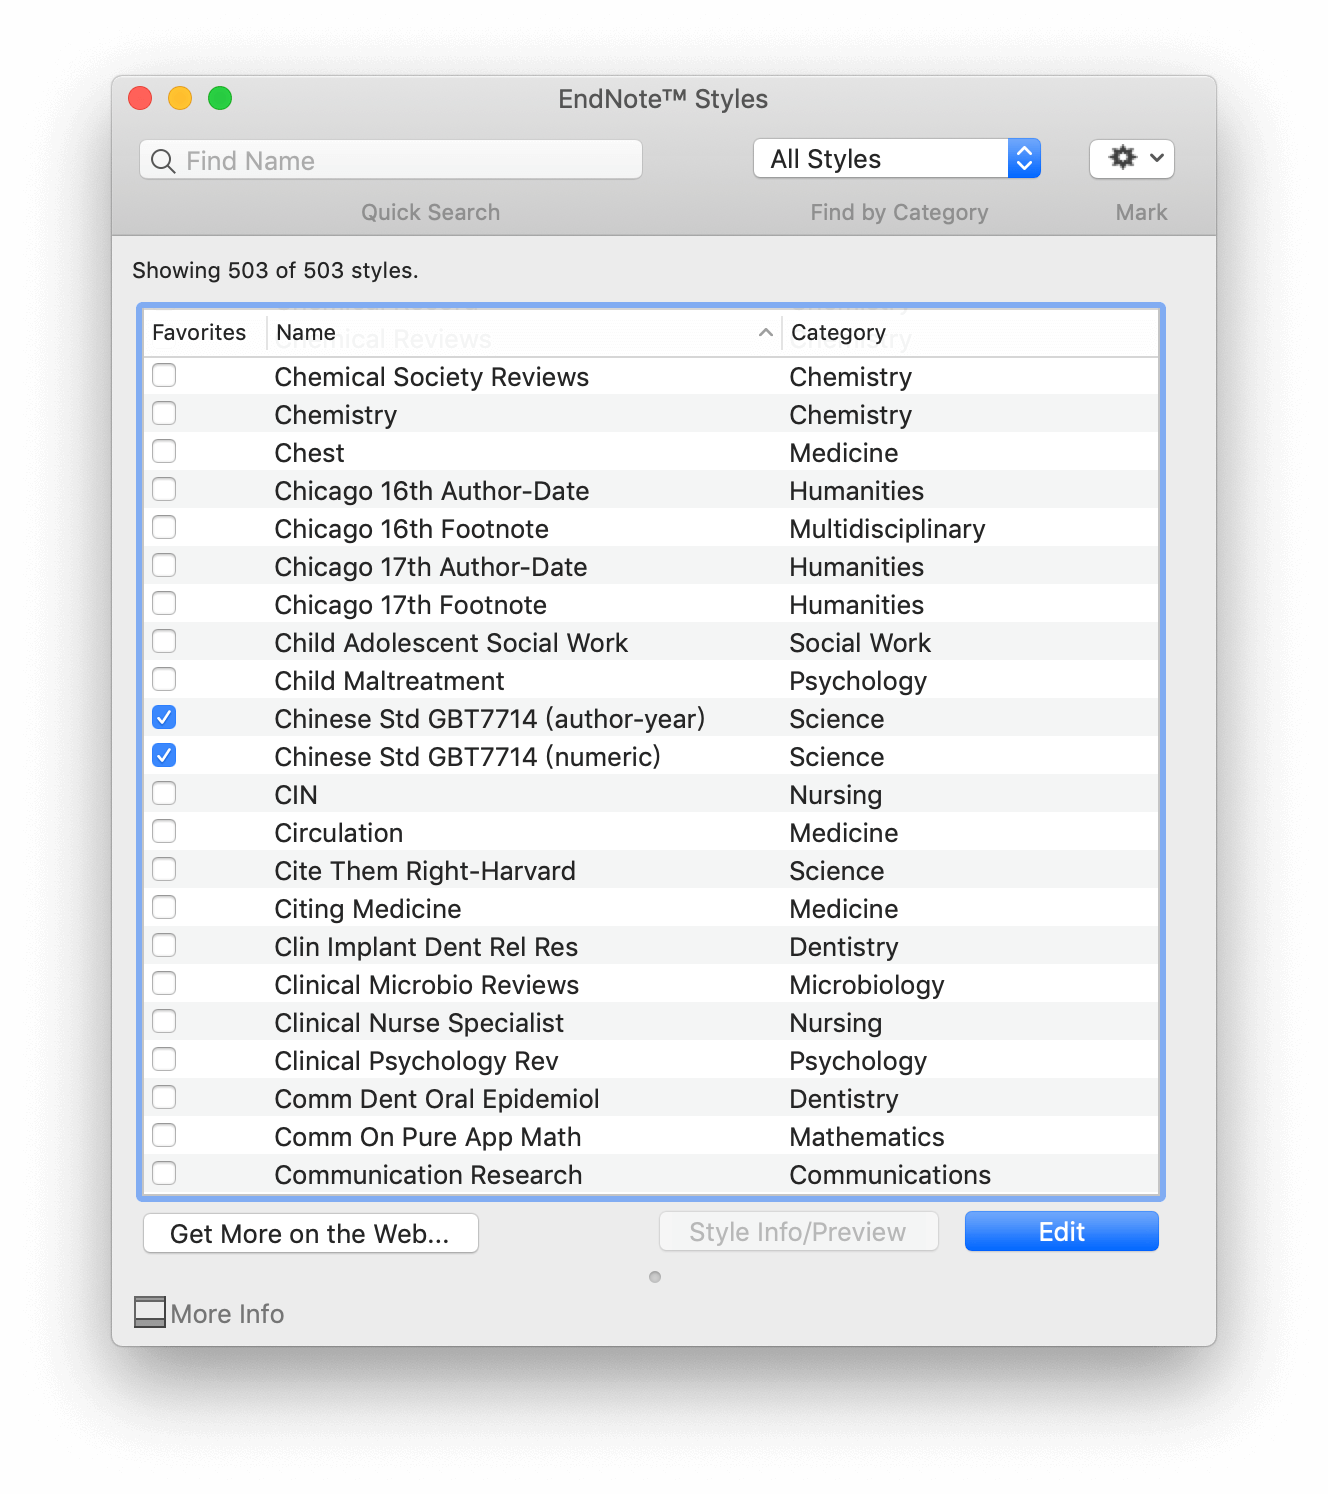The height and width of the screenshot is (1494, 1328).
Task: Select Chinese Std GBT7714 (author-year) style
Action: (x=490, y=719)
